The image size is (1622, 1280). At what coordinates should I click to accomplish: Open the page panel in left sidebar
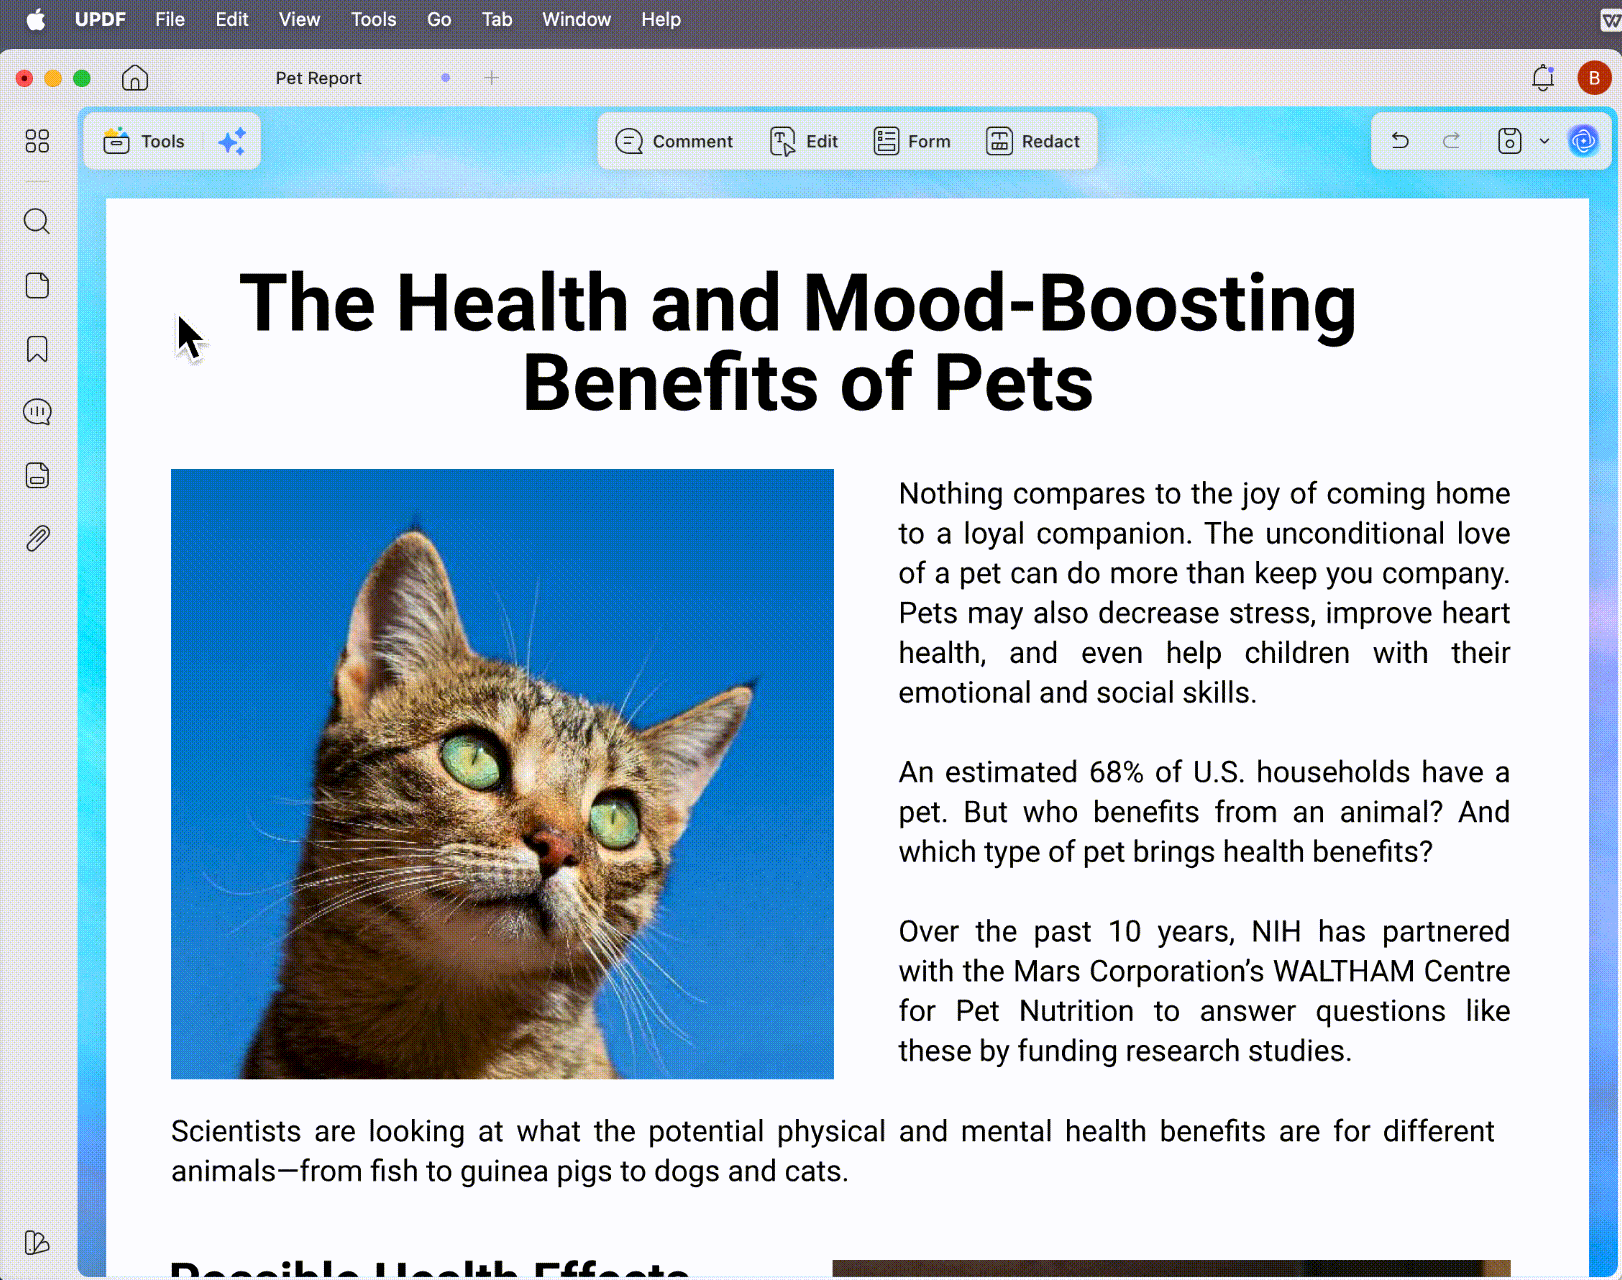37,286
